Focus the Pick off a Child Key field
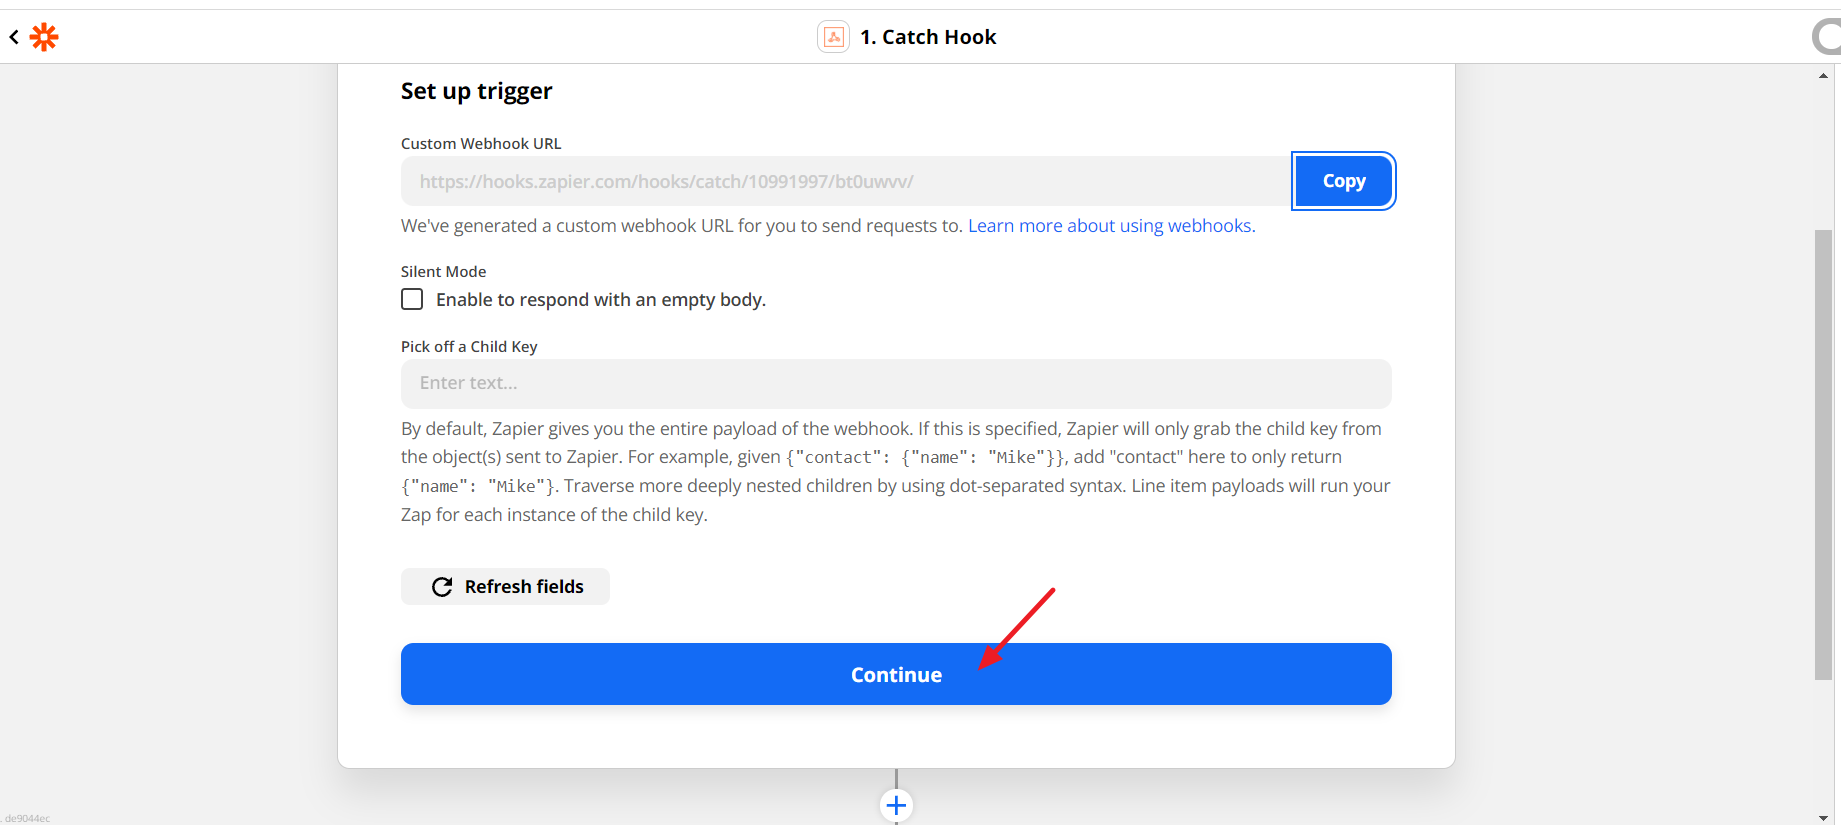 896,383
